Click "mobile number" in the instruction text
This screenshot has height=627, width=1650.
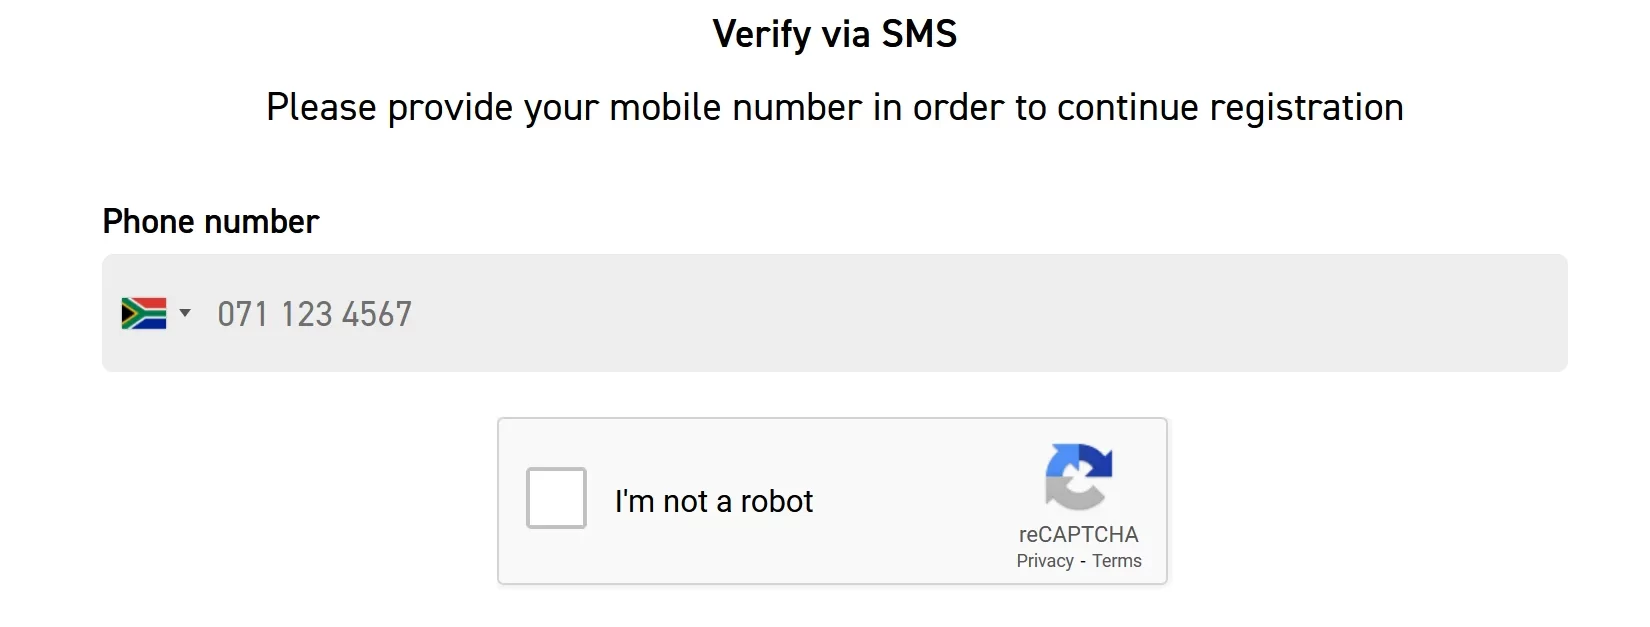735,108
